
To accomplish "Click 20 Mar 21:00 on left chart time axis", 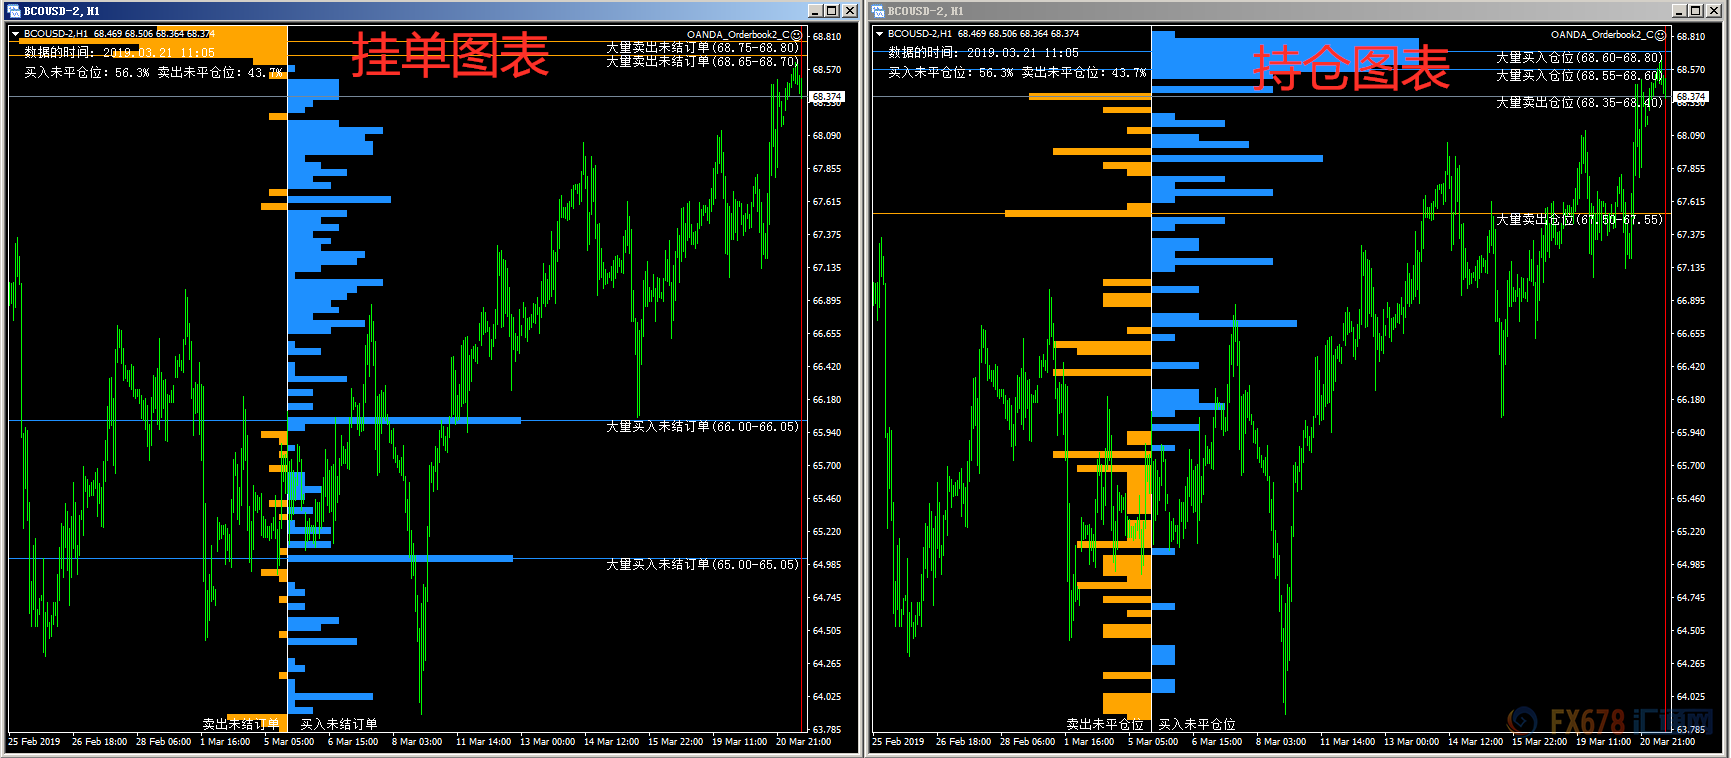I will click(803, 742).
